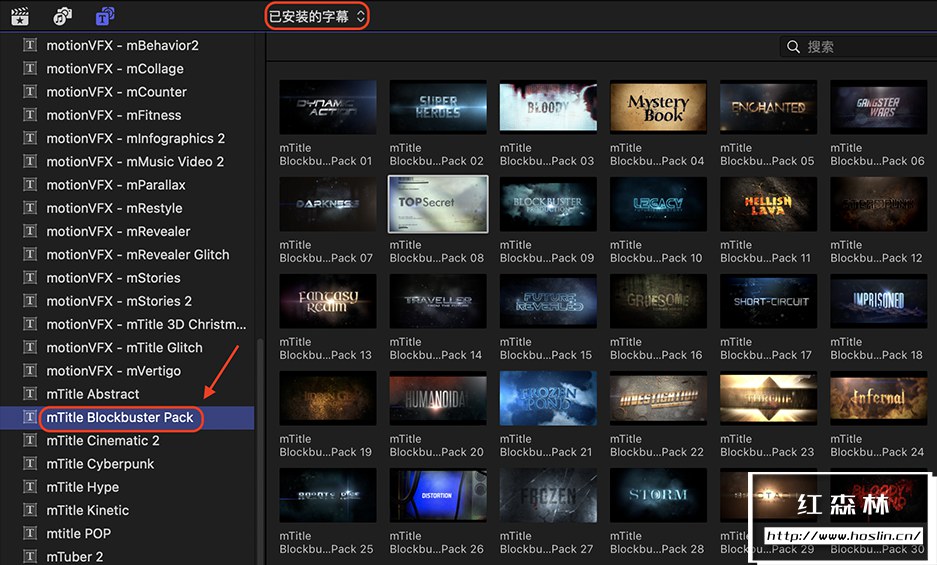Open the Libraries sidebar clapperboard icon

click(20, 16)
